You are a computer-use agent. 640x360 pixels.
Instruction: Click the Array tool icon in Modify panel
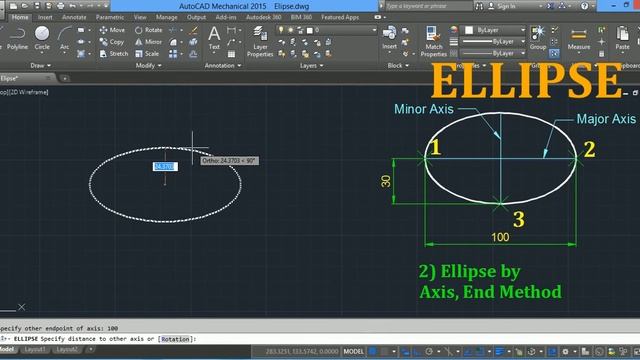click(x=173, y=54)
